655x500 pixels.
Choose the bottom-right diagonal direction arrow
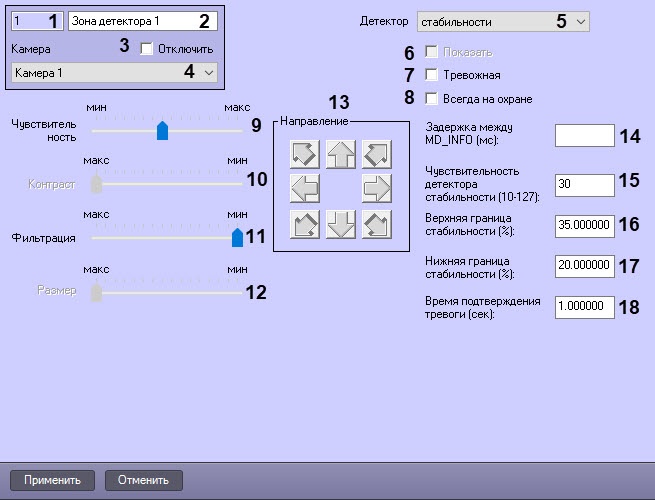coord(376,224)
